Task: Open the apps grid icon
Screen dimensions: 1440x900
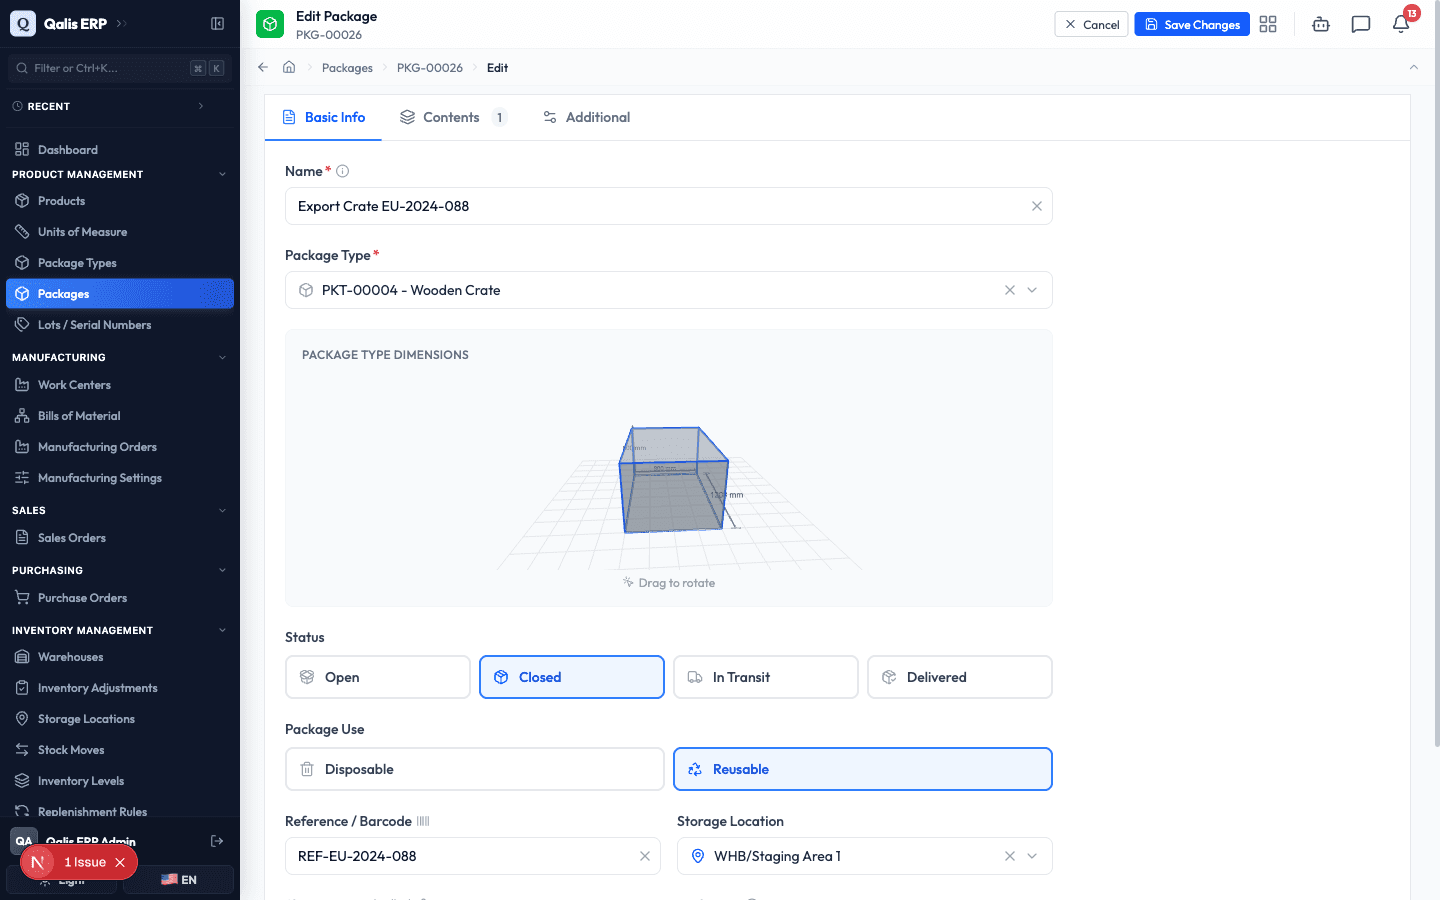Action: click(x=1268, y=24)
